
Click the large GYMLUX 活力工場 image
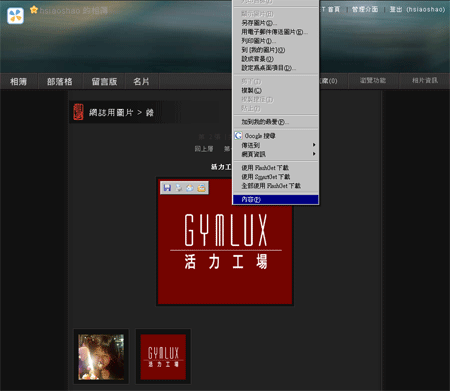[225, 241]
